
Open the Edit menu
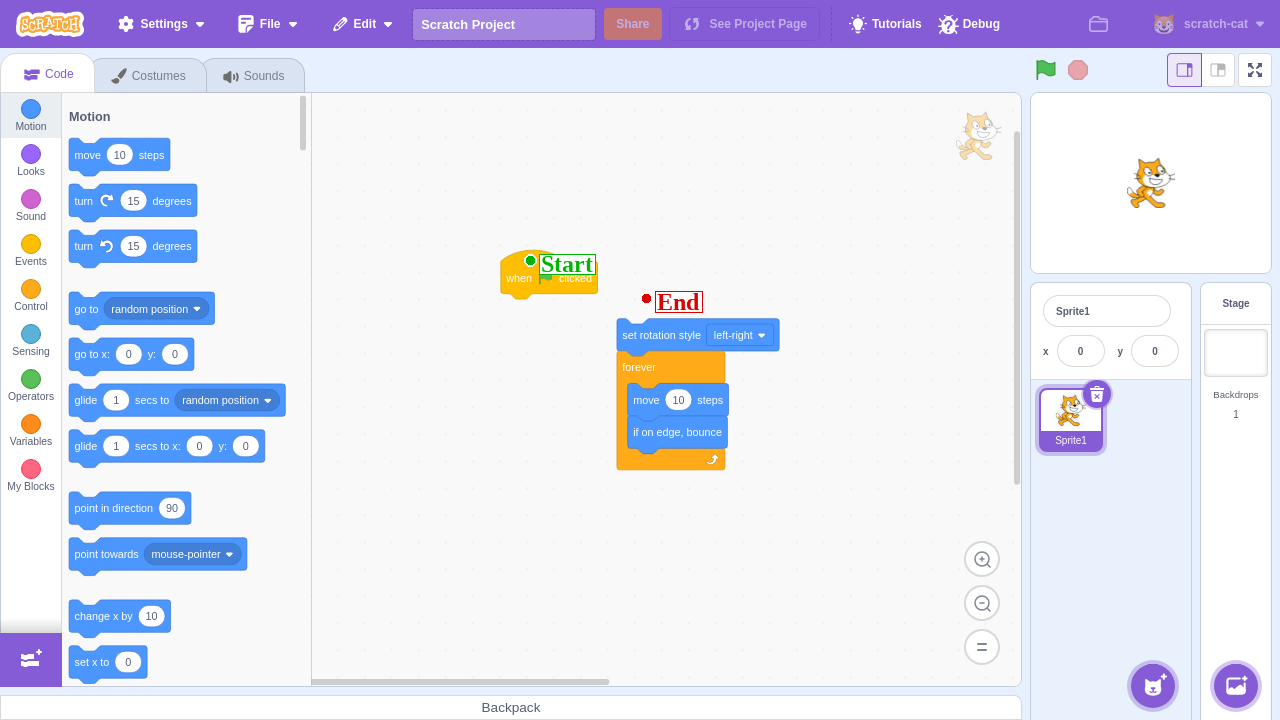[363, 24]
